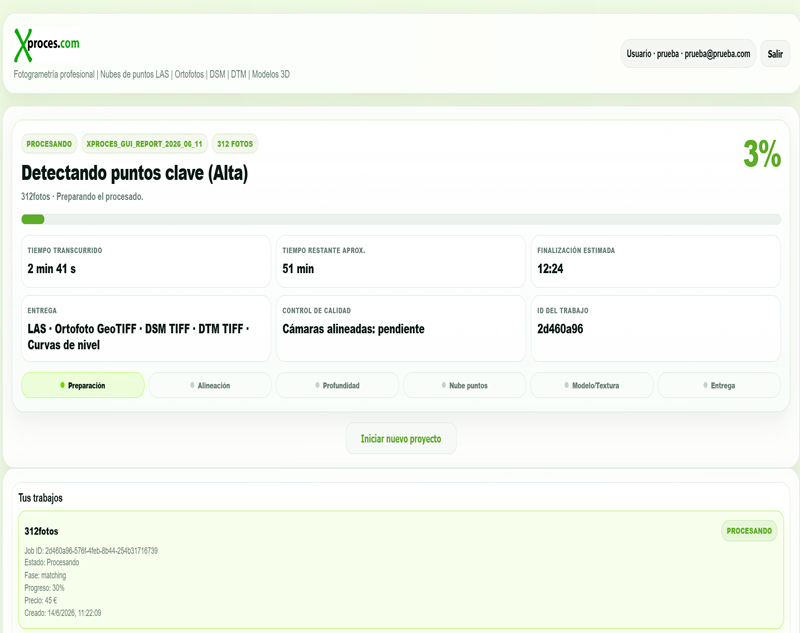The width and height of the screenshot is (800, 633).
Task: Click 312fotos · Preparando el procesado subtitle
Action: click(x=82, y=196)
